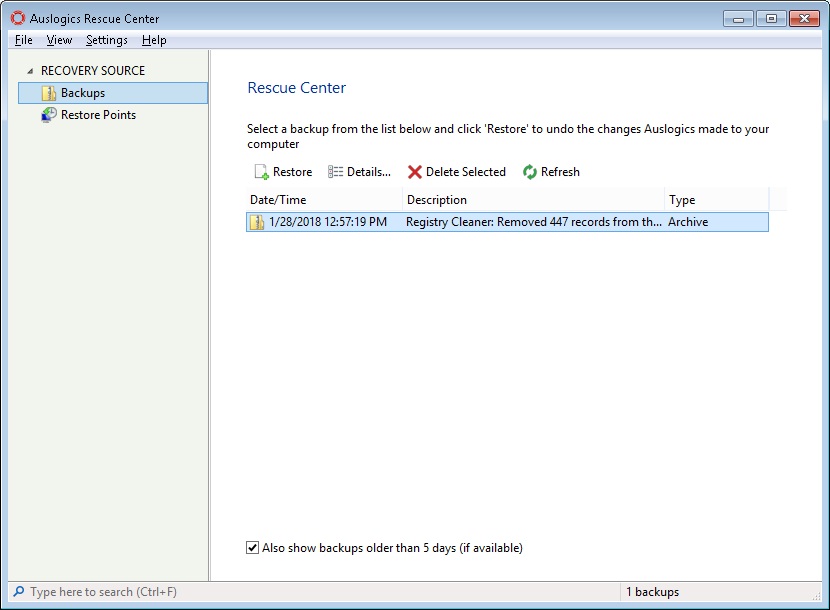The image size is (830, 610).
Task: Sort list by Description column header
Action: [x=533, y=200]
